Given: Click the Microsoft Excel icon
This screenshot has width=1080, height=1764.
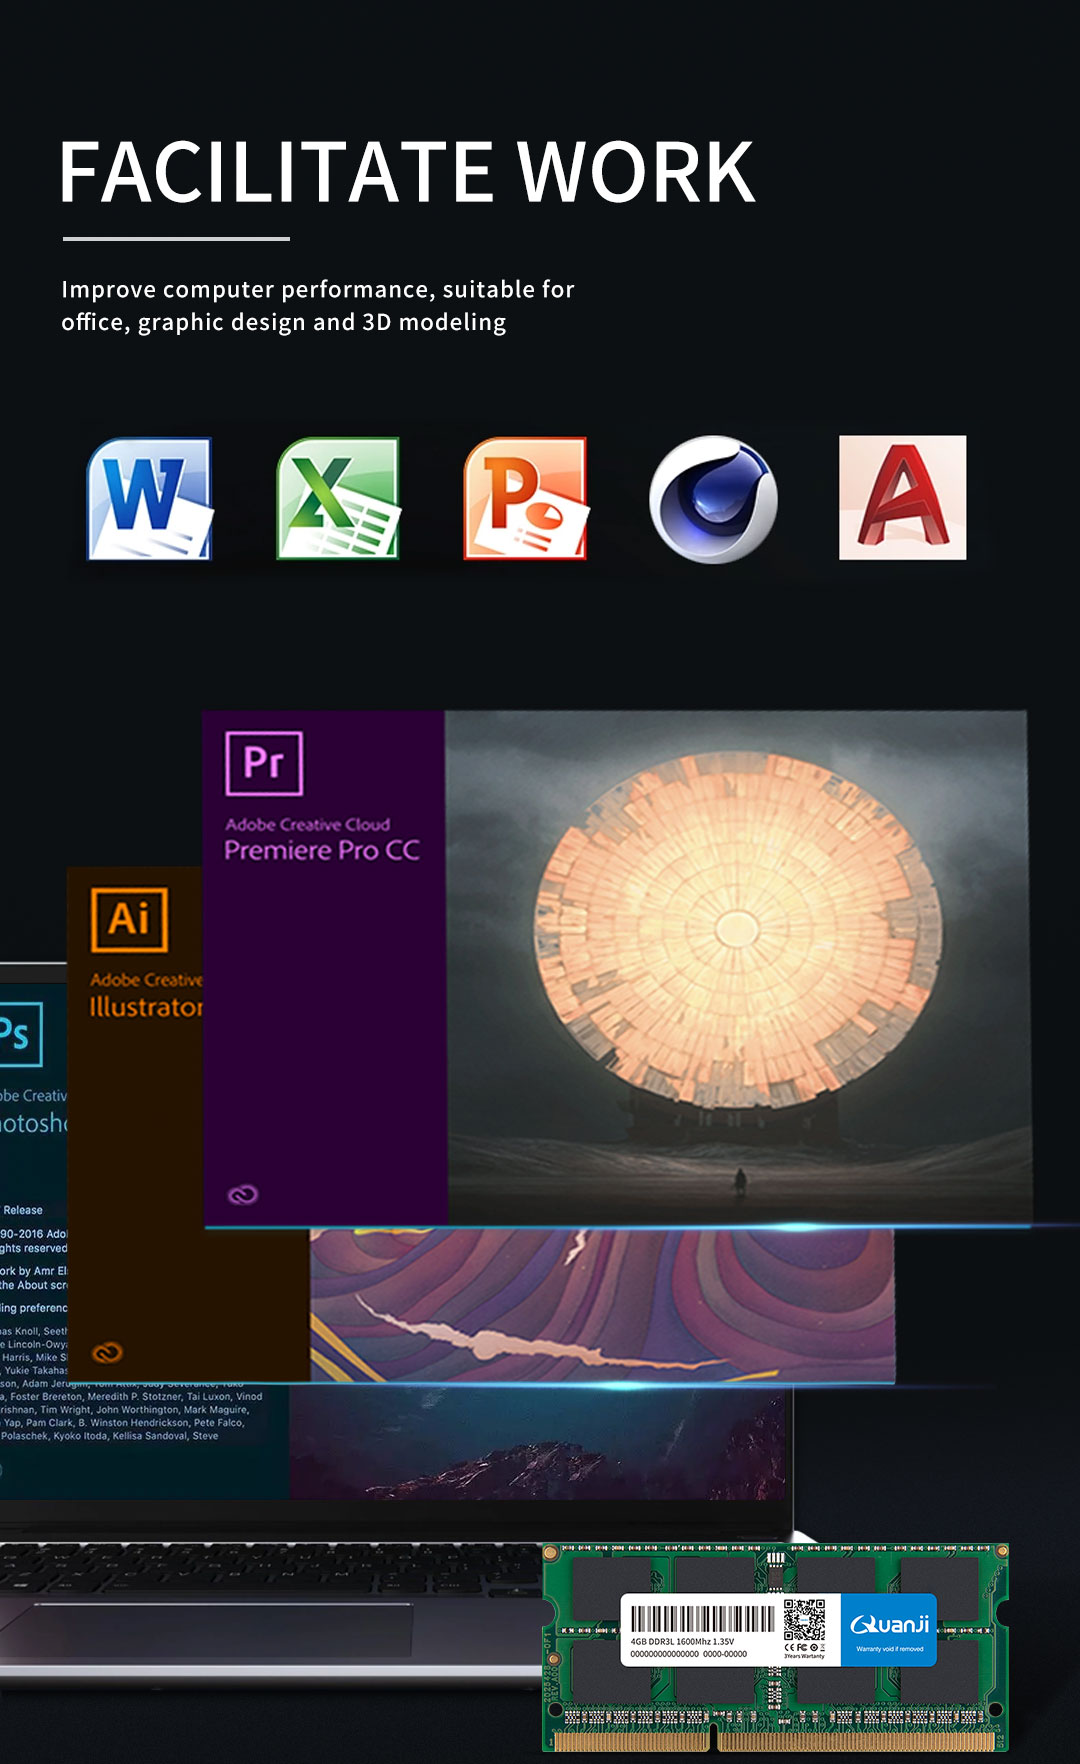Looking at the screenshot, I should pyautogui.click(x=338, y=498).
